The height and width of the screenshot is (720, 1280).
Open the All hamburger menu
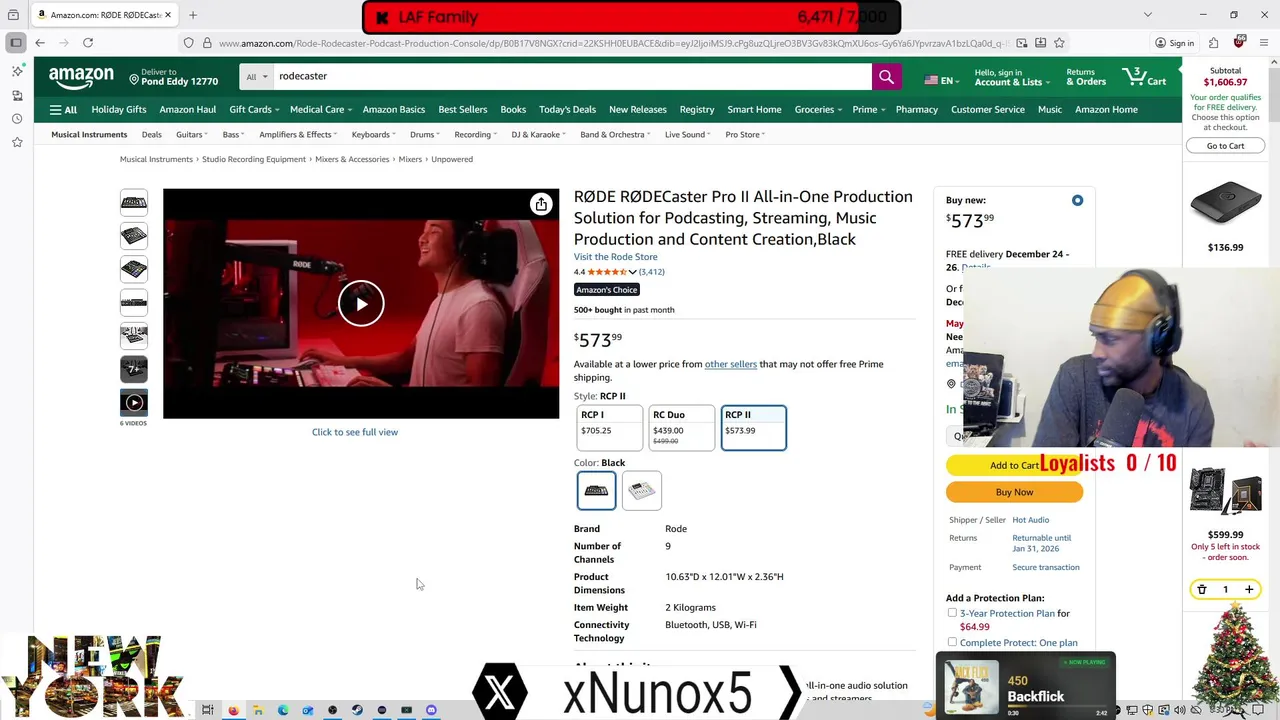pos(63,109)
